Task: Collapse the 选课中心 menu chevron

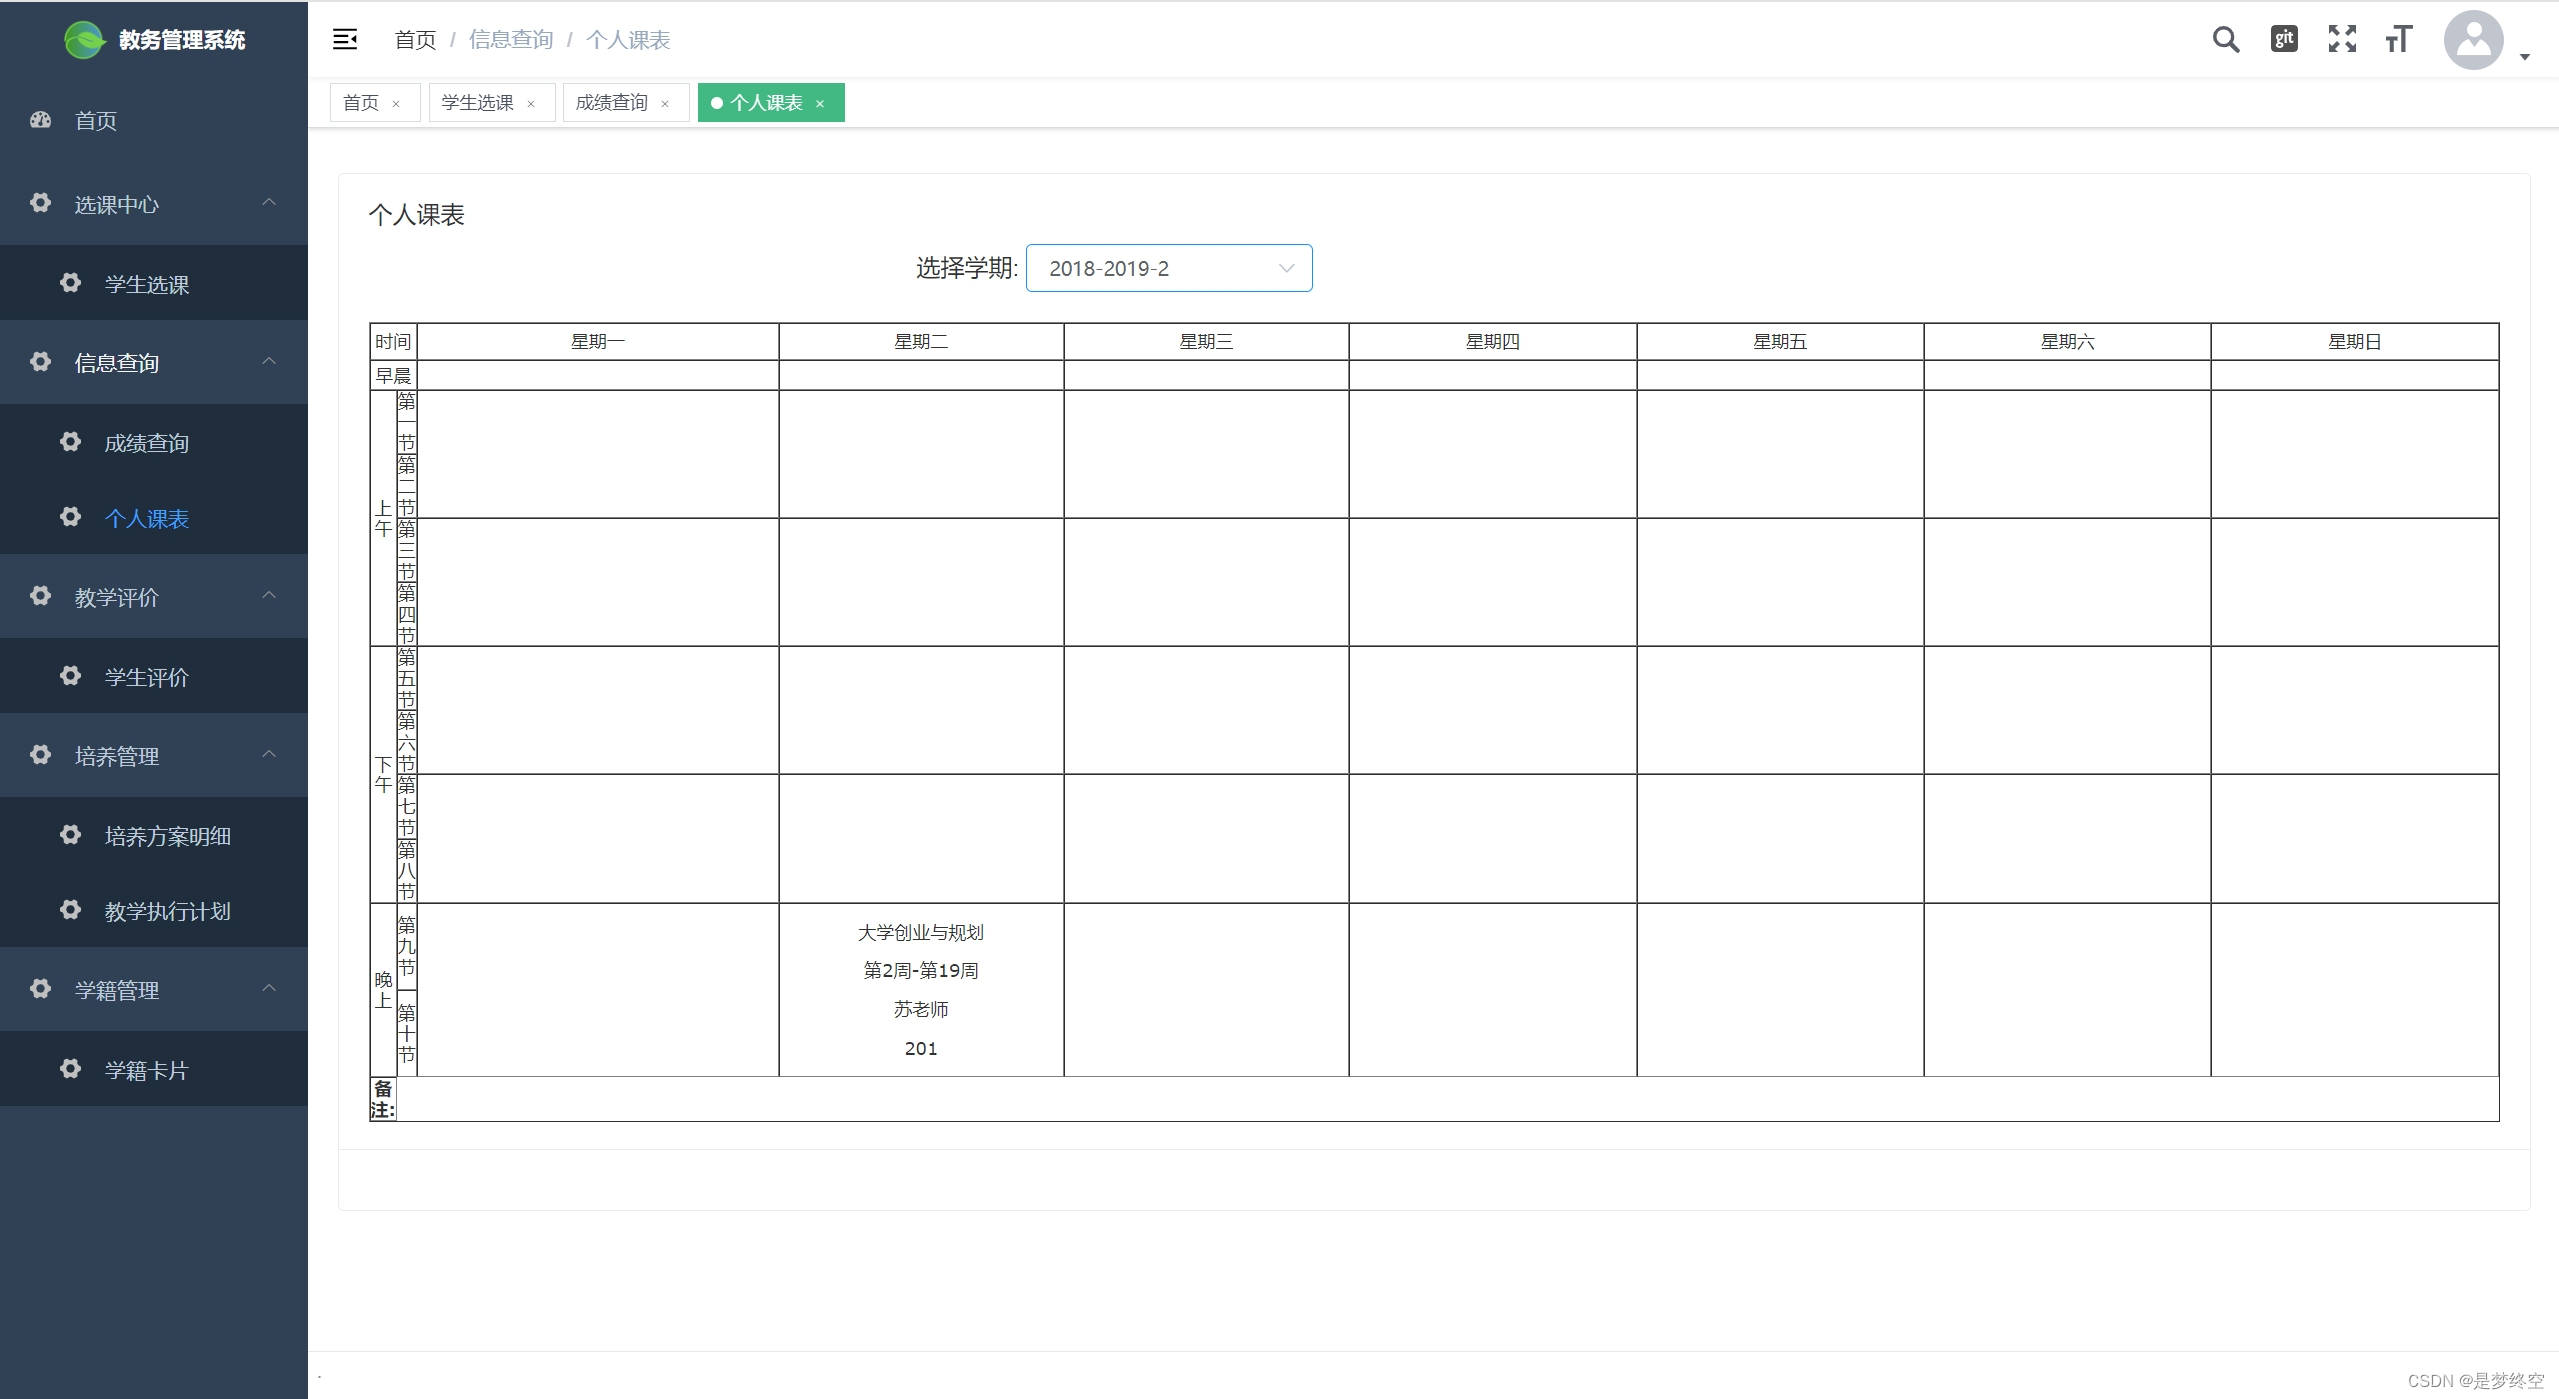Action: (x=269, y=203)
